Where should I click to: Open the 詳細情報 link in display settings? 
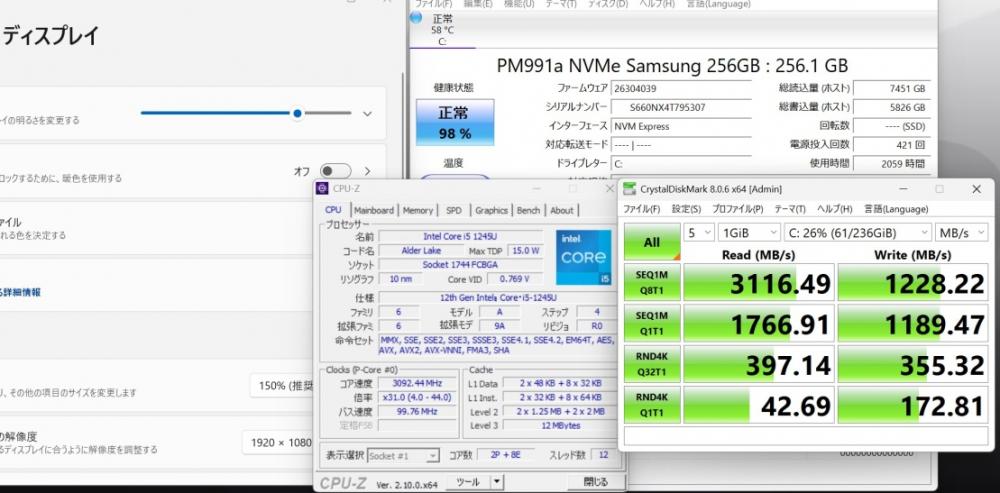tap(20, 292)
